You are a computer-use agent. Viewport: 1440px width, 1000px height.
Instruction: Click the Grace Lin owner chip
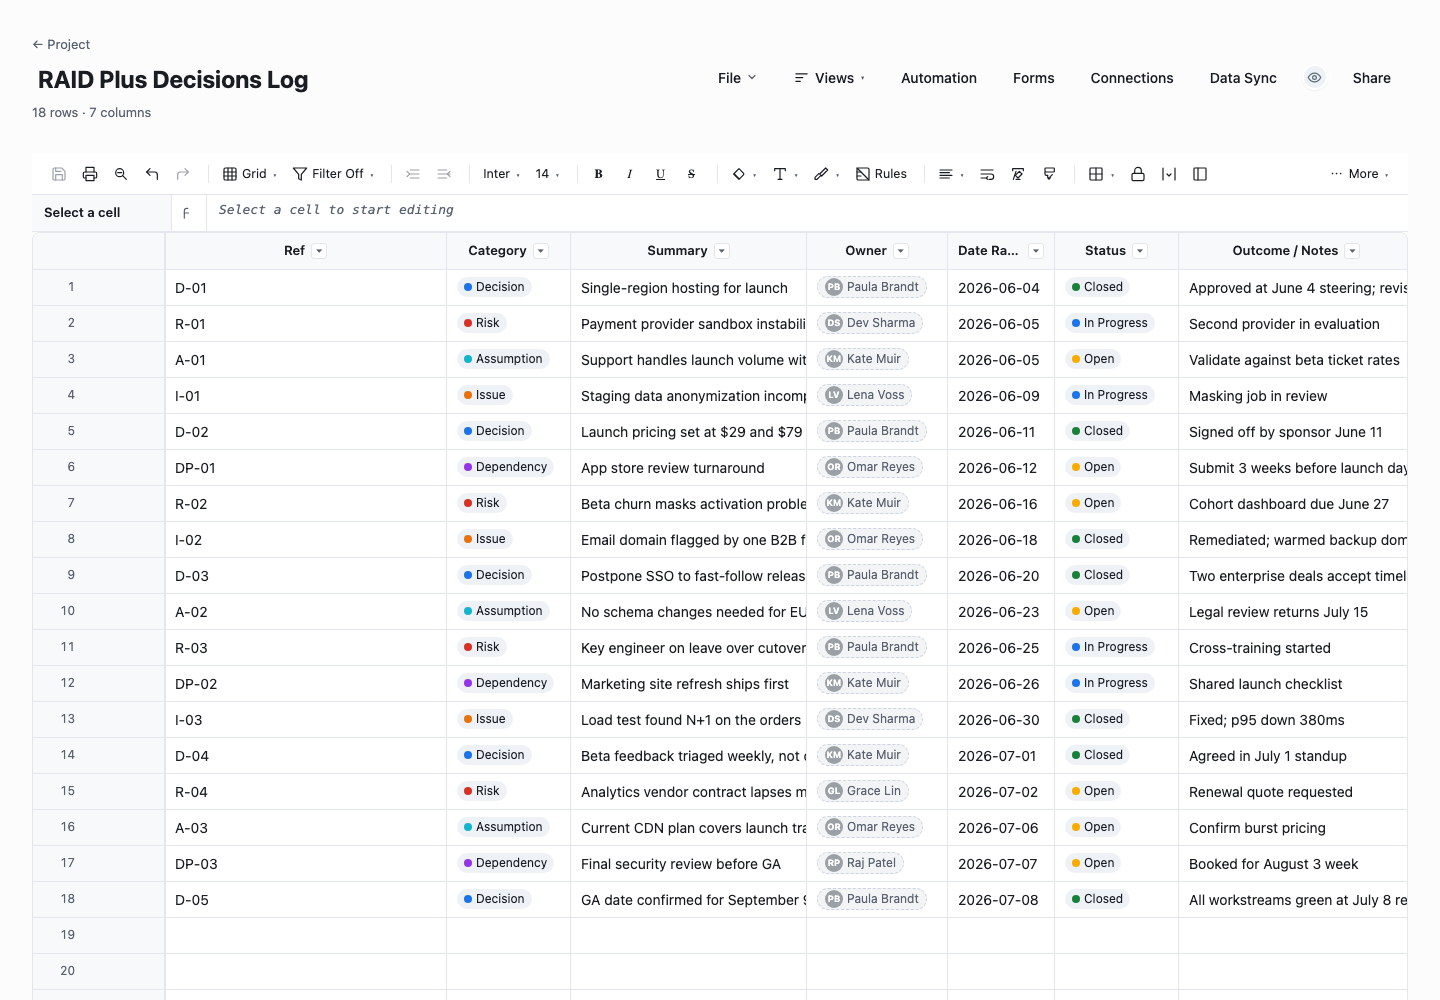click(863, 791)
